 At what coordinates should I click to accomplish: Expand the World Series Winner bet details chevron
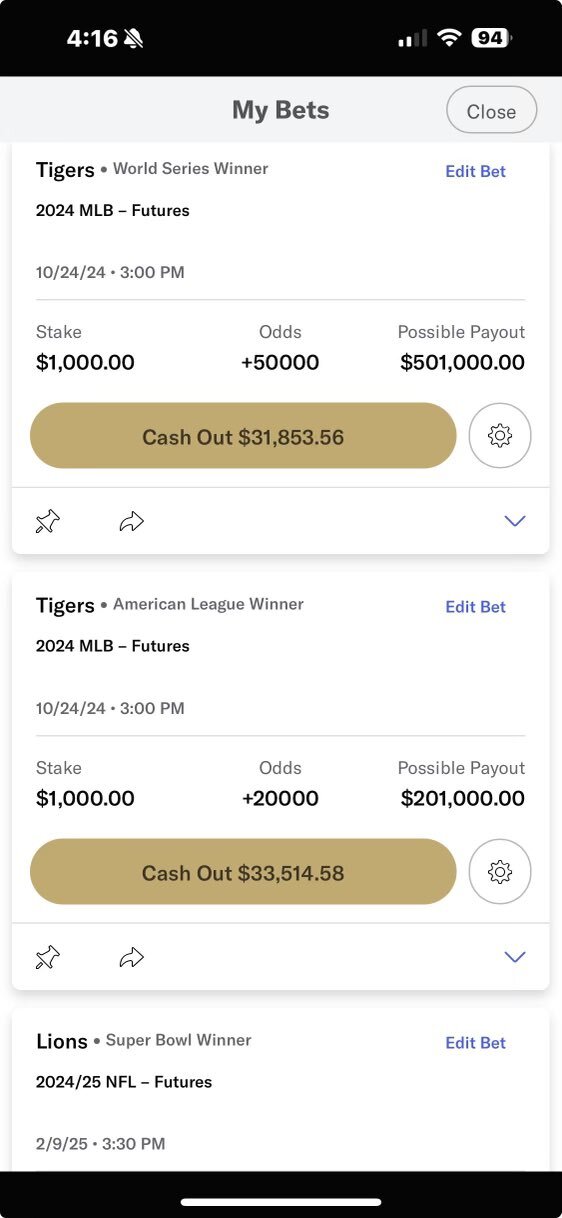coord(515,521)
